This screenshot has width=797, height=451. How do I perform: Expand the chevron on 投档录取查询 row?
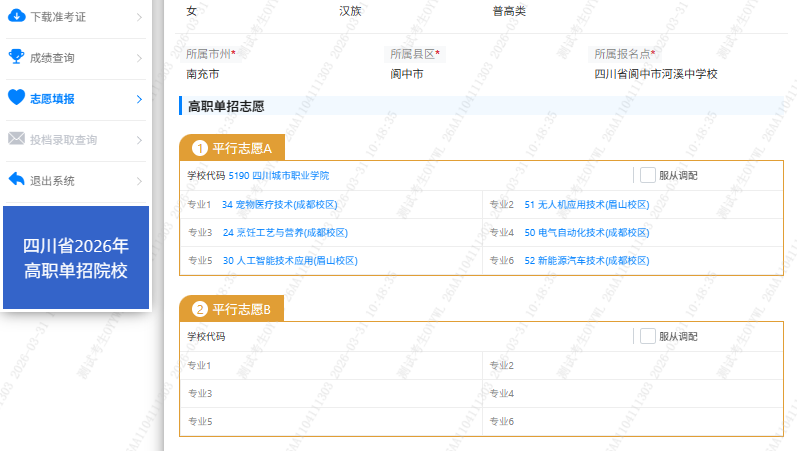point(139,140)
